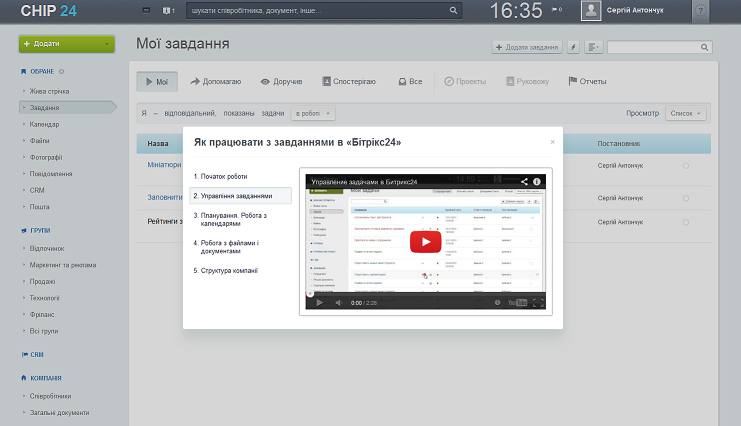The width and height of the screenshot is (741, 426).
Task: Click the task search magnifier icon
Action: pos(704,47)
